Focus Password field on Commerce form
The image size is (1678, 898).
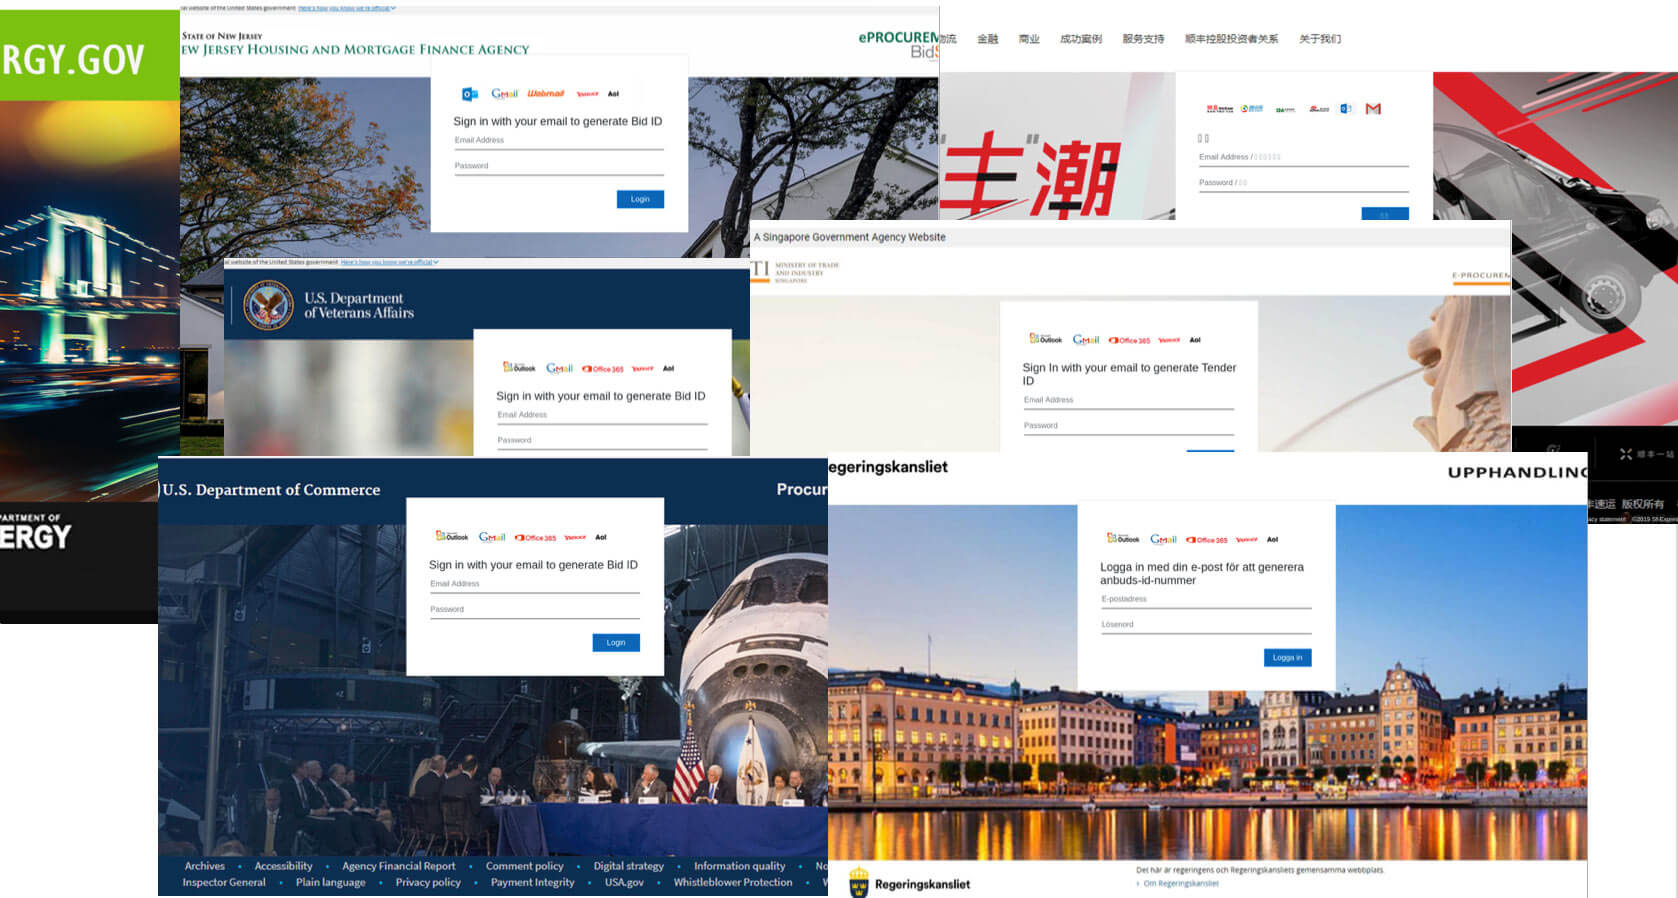535,610
